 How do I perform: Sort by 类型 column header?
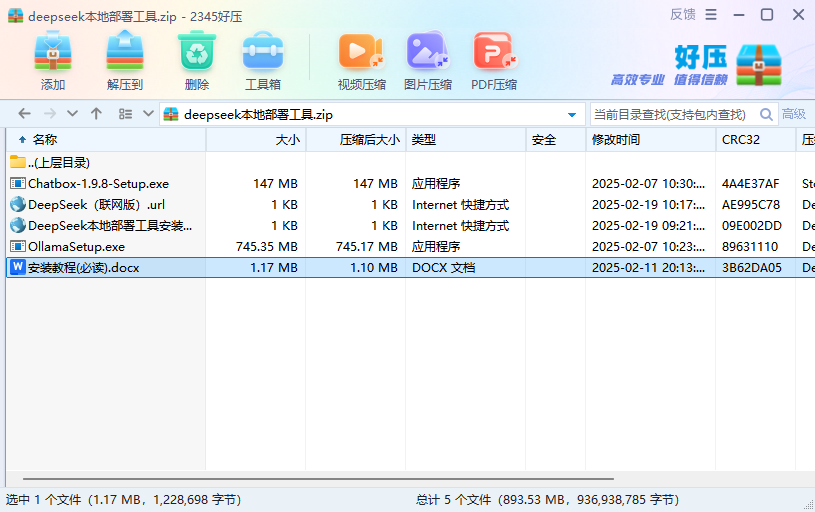pos(466,140)
